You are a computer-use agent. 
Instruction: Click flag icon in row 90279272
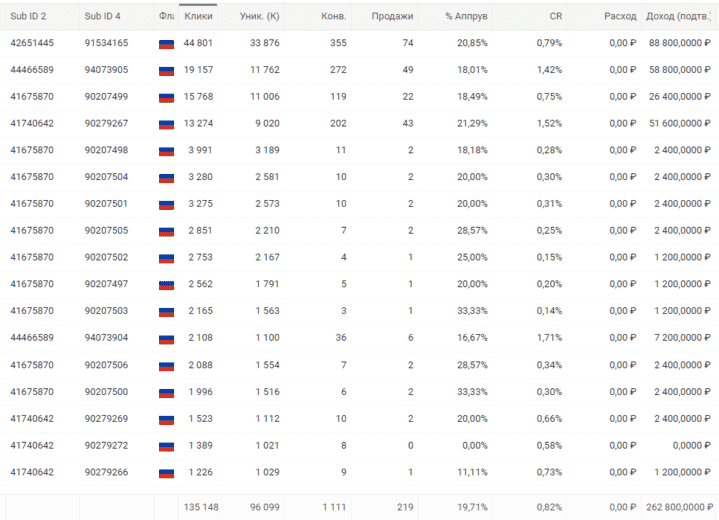[x=166, y=446]
